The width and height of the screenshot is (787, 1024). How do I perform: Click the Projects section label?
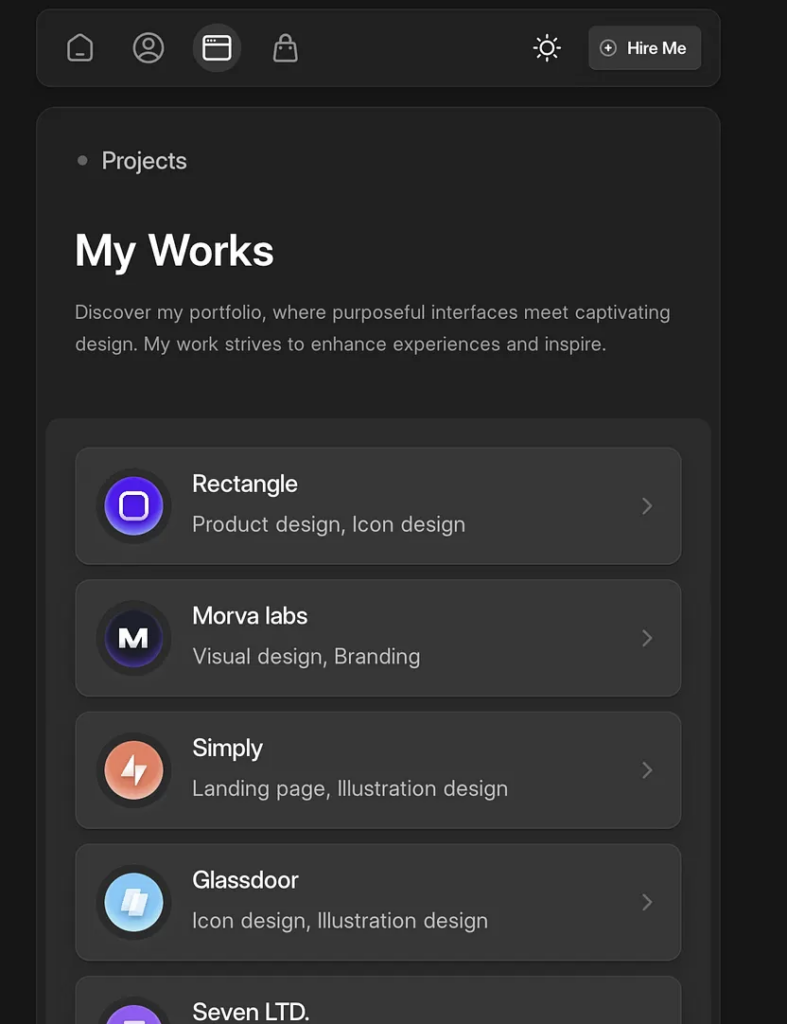[x=144, y=161]
